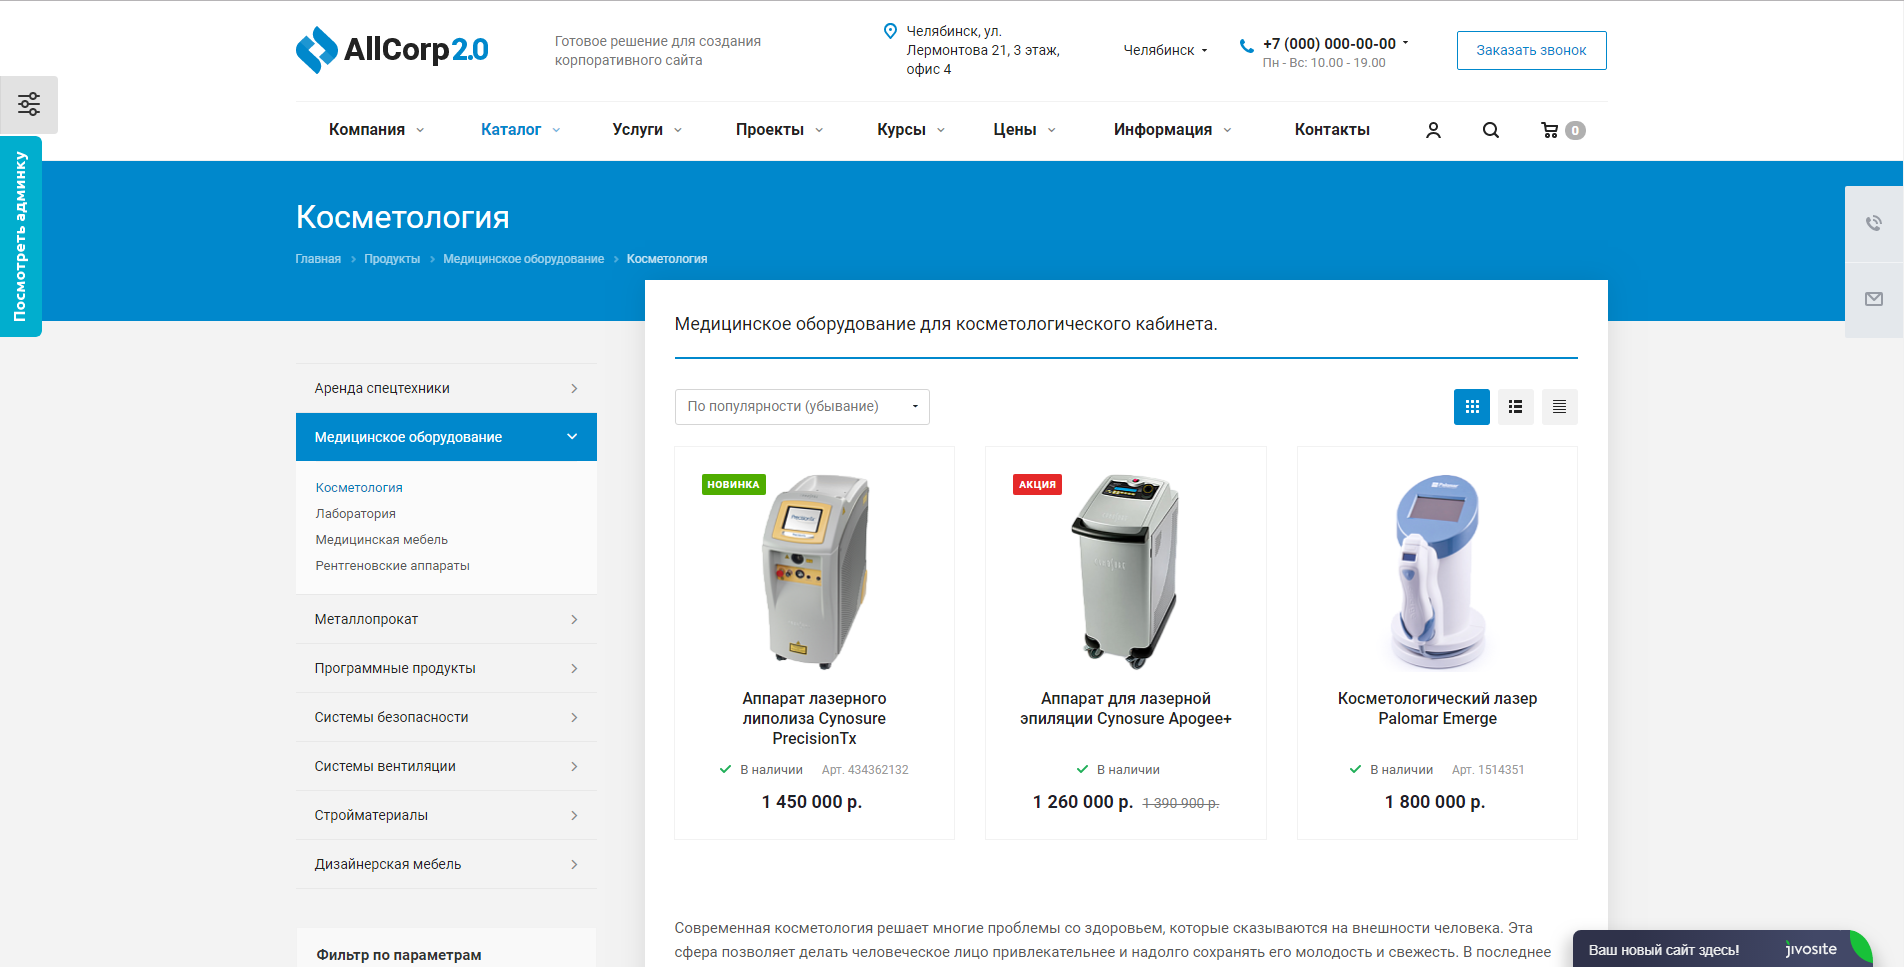The image size is (1904, 967).
Task: Select Медицинская мебель sidebar subcategory
Action: tap(381, 540)
